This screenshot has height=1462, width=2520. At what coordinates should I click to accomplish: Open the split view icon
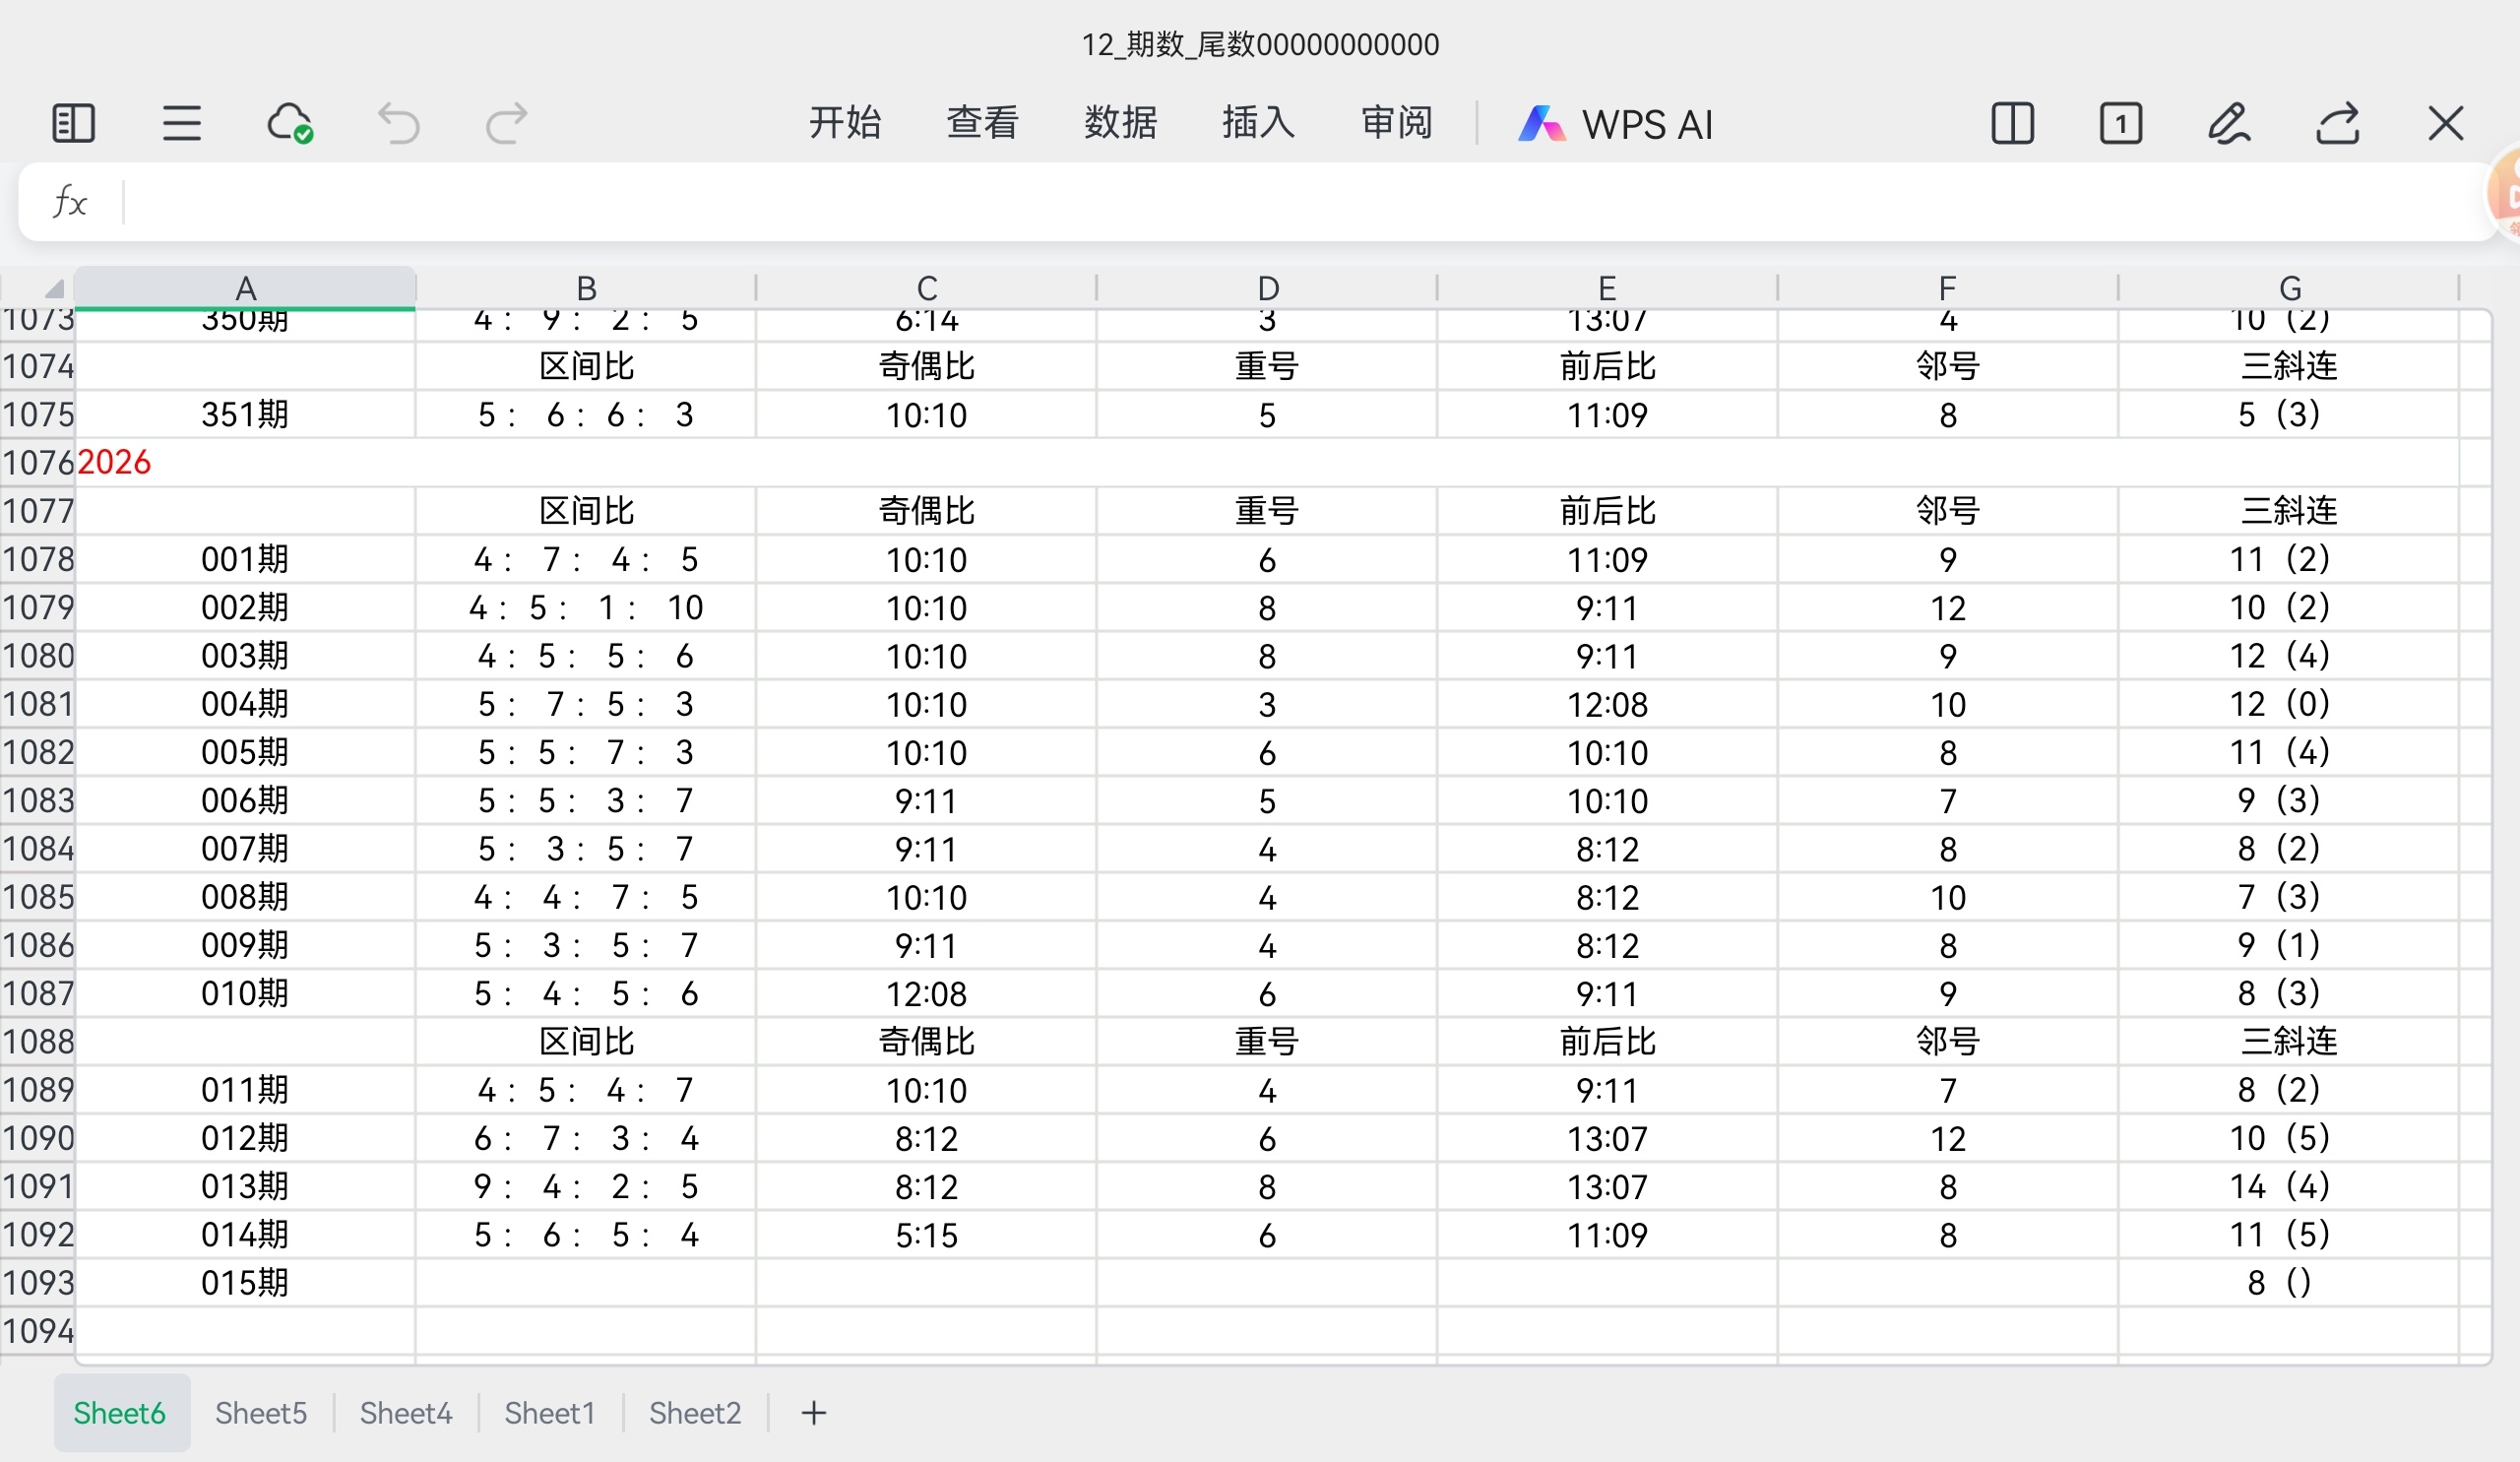pyautogui.click(x=2012, y=124)
